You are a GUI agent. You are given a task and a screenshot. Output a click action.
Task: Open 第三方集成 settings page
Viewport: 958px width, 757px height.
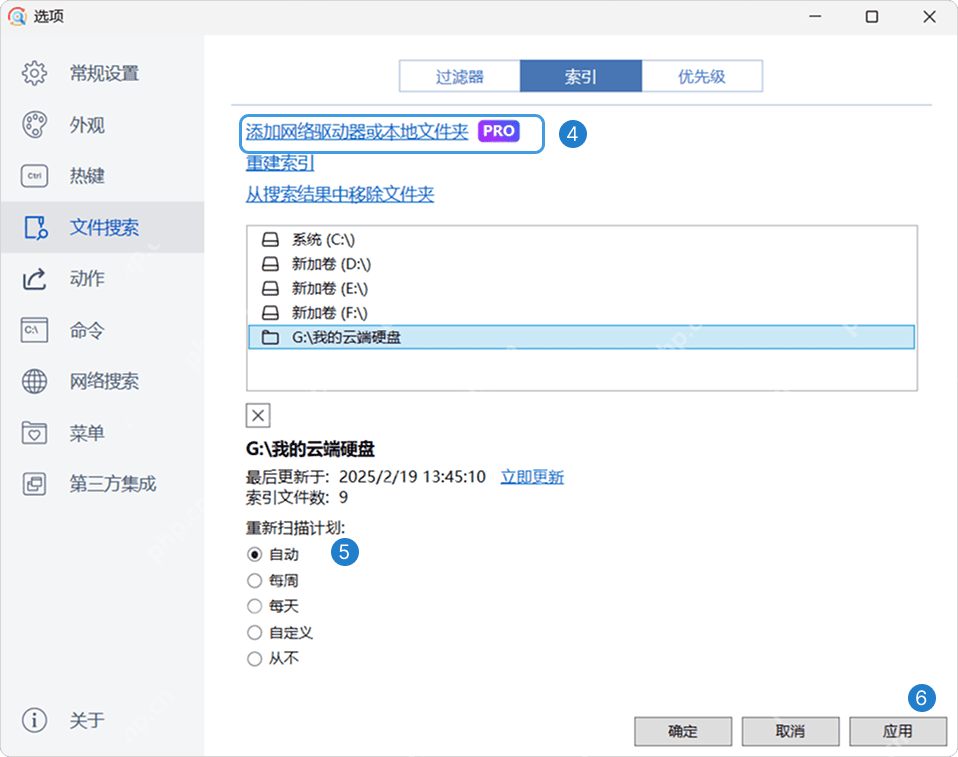102,484
